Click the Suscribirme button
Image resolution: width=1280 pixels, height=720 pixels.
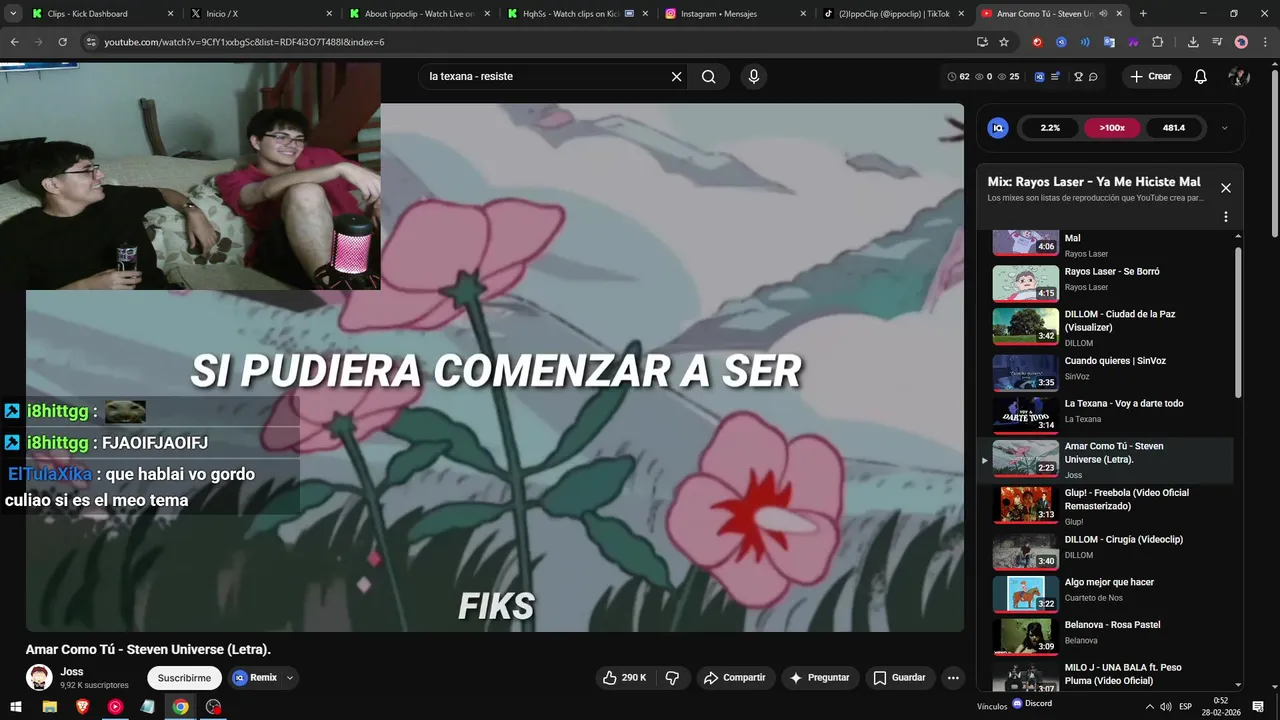click(184, 678)
